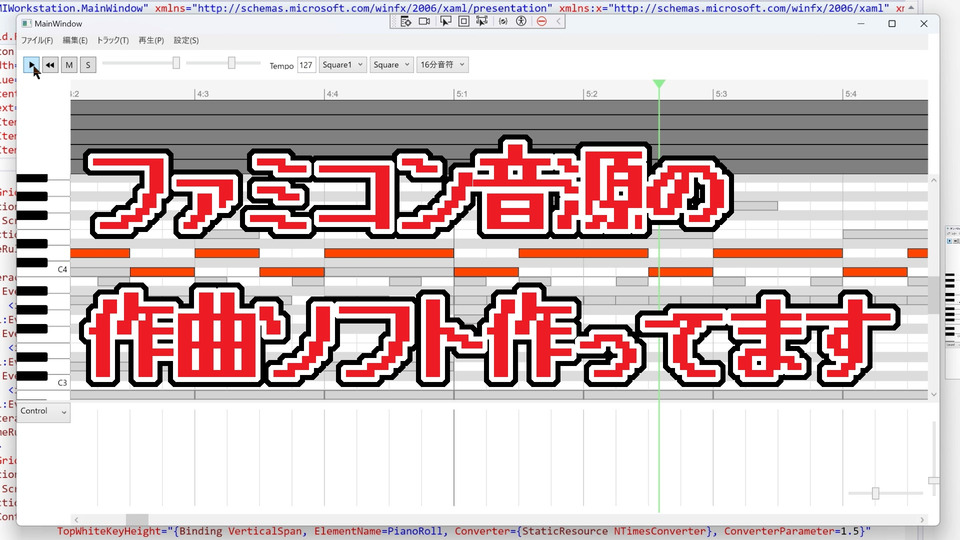Image resolution: width=960 pixels, height=540 pixels.
Task: Click the 4:4 marker on the timeline ruler
Action: [332, 94]
